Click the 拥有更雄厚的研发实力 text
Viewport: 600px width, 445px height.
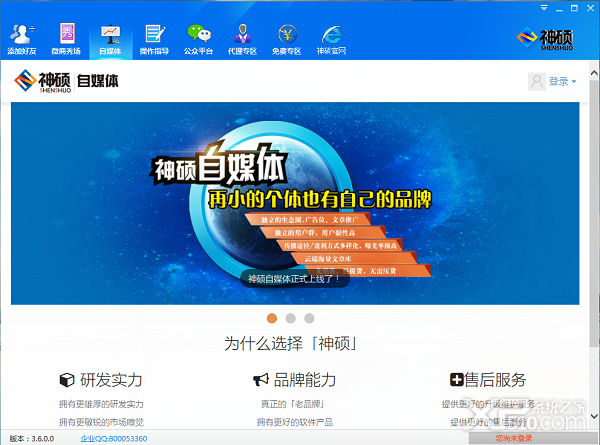tap(101, 404)
